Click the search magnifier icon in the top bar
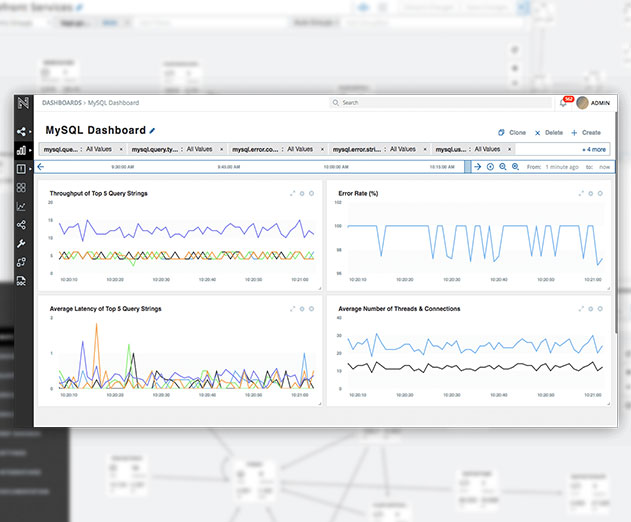The image size is (631, 522). 335,103
